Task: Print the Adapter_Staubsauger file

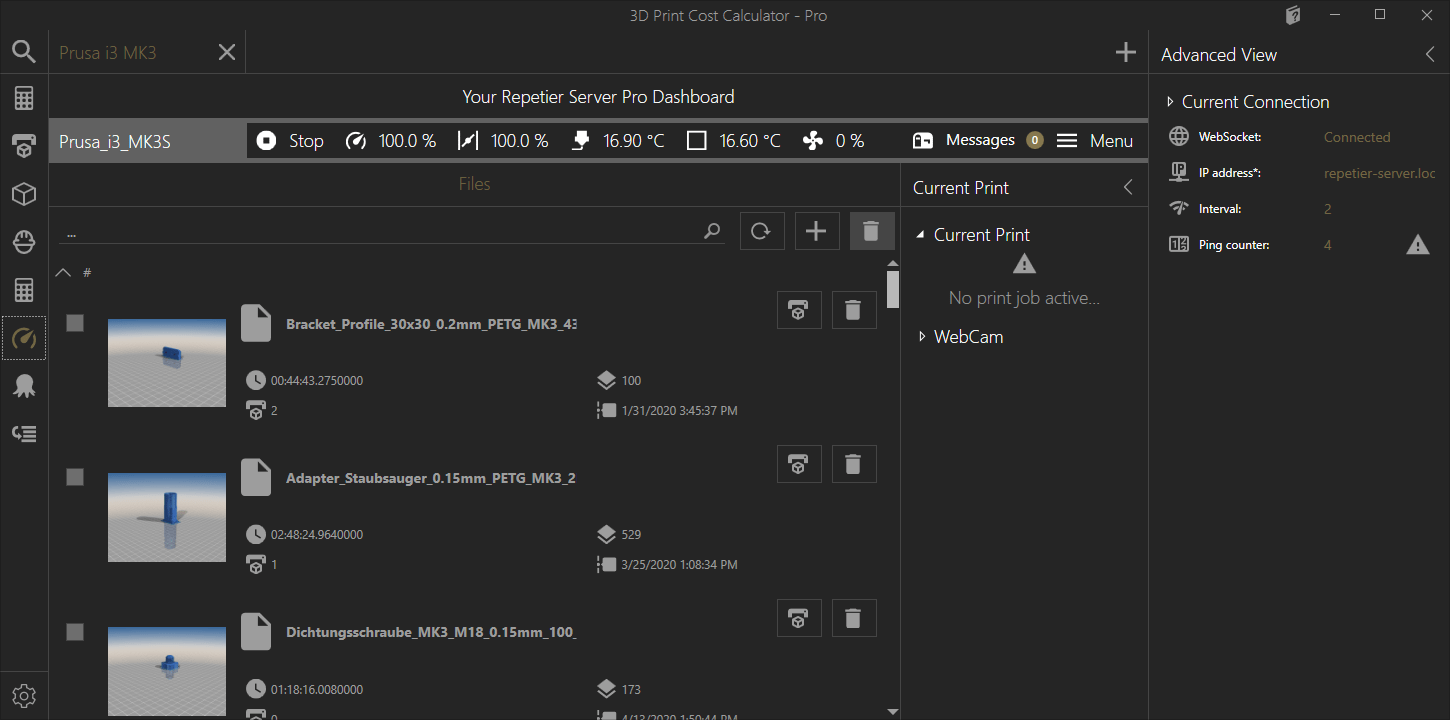Action: click(x=799, y=464)
